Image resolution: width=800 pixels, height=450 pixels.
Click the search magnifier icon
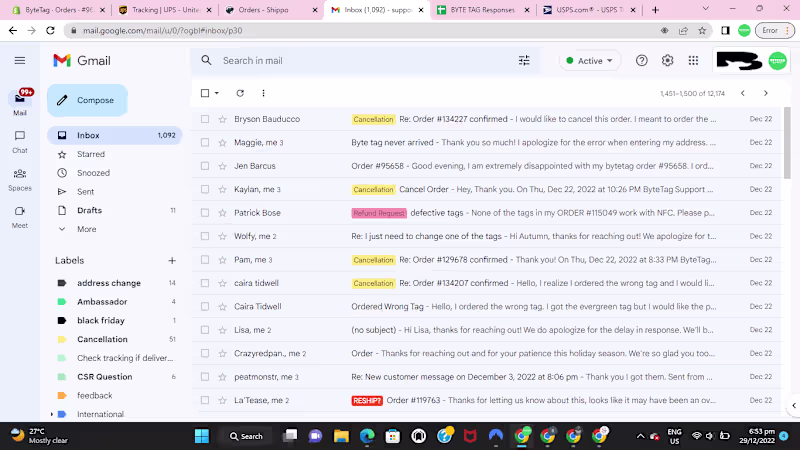pyautogui.click(x=206, y=61)
